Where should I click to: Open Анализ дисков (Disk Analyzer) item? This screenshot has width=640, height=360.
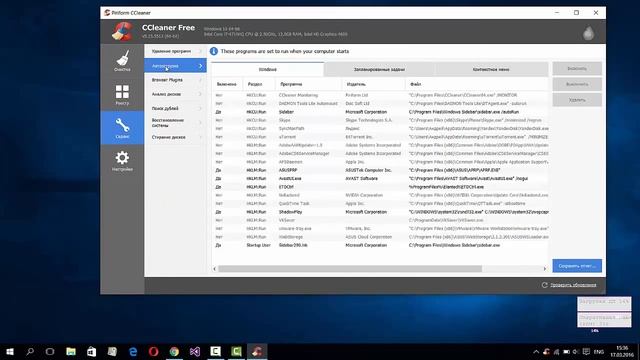176,94
